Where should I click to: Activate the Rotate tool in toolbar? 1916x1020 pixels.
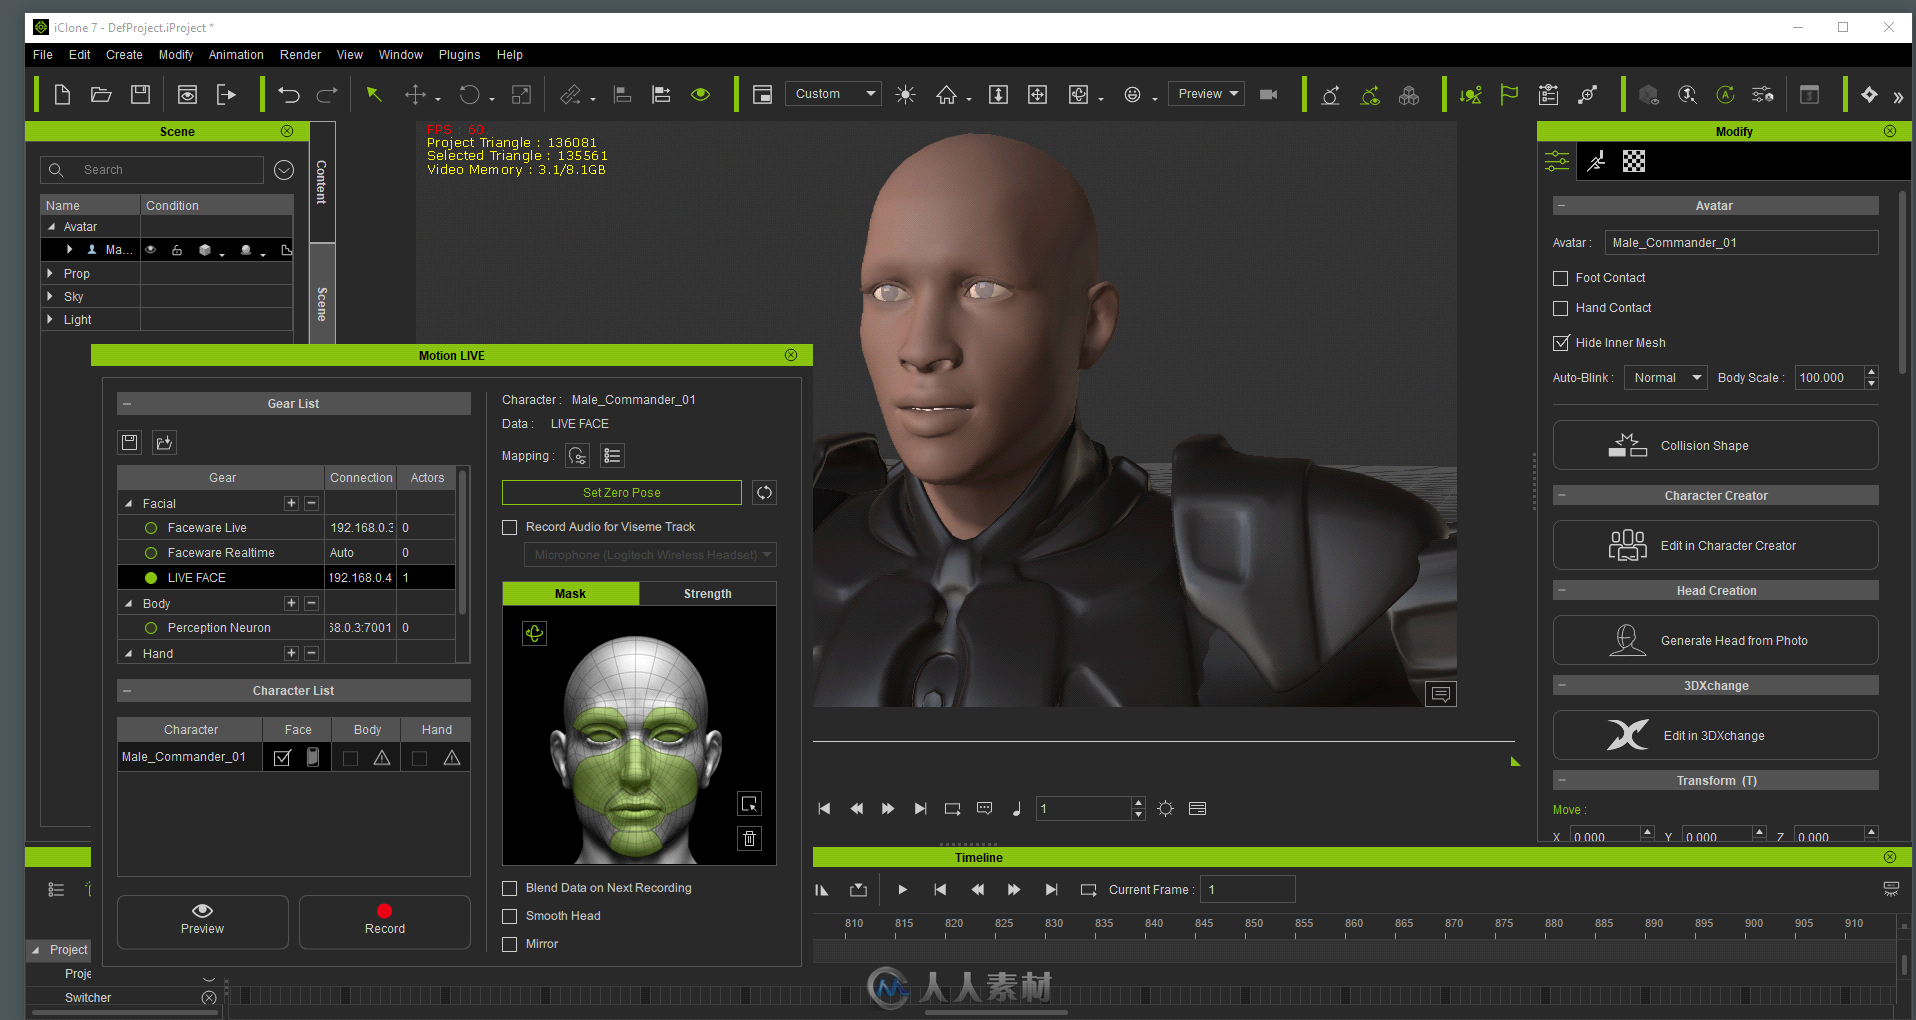(469, 94)
